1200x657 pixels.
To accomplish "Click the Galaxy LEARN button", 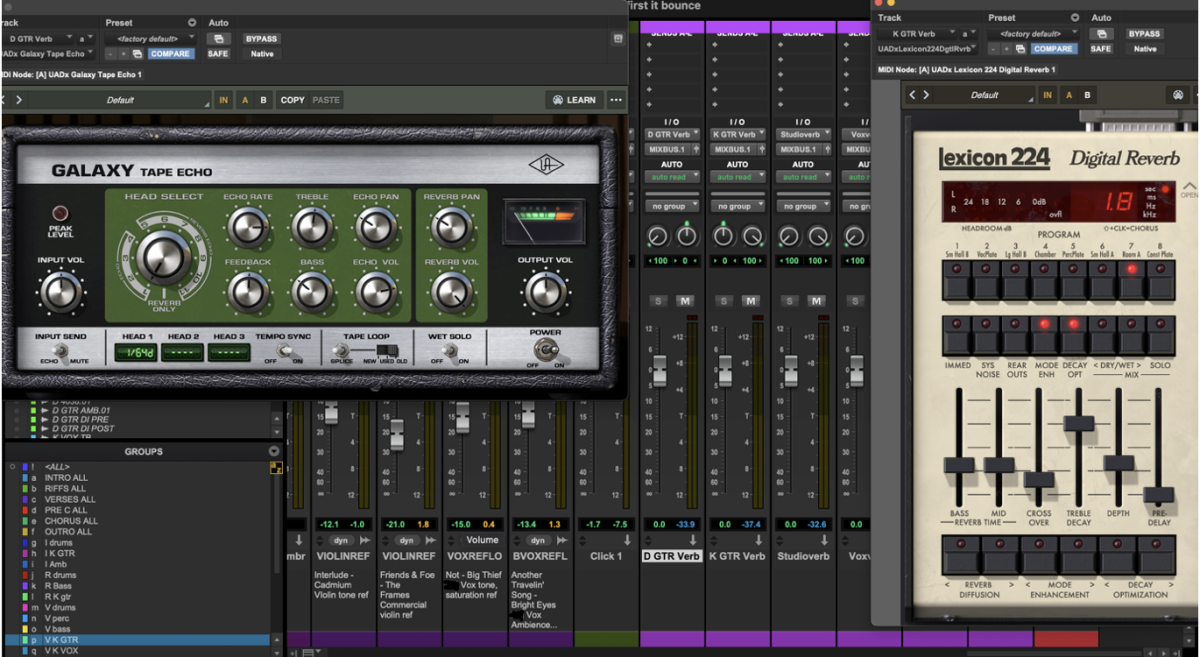I will click(x=574, y=100).
